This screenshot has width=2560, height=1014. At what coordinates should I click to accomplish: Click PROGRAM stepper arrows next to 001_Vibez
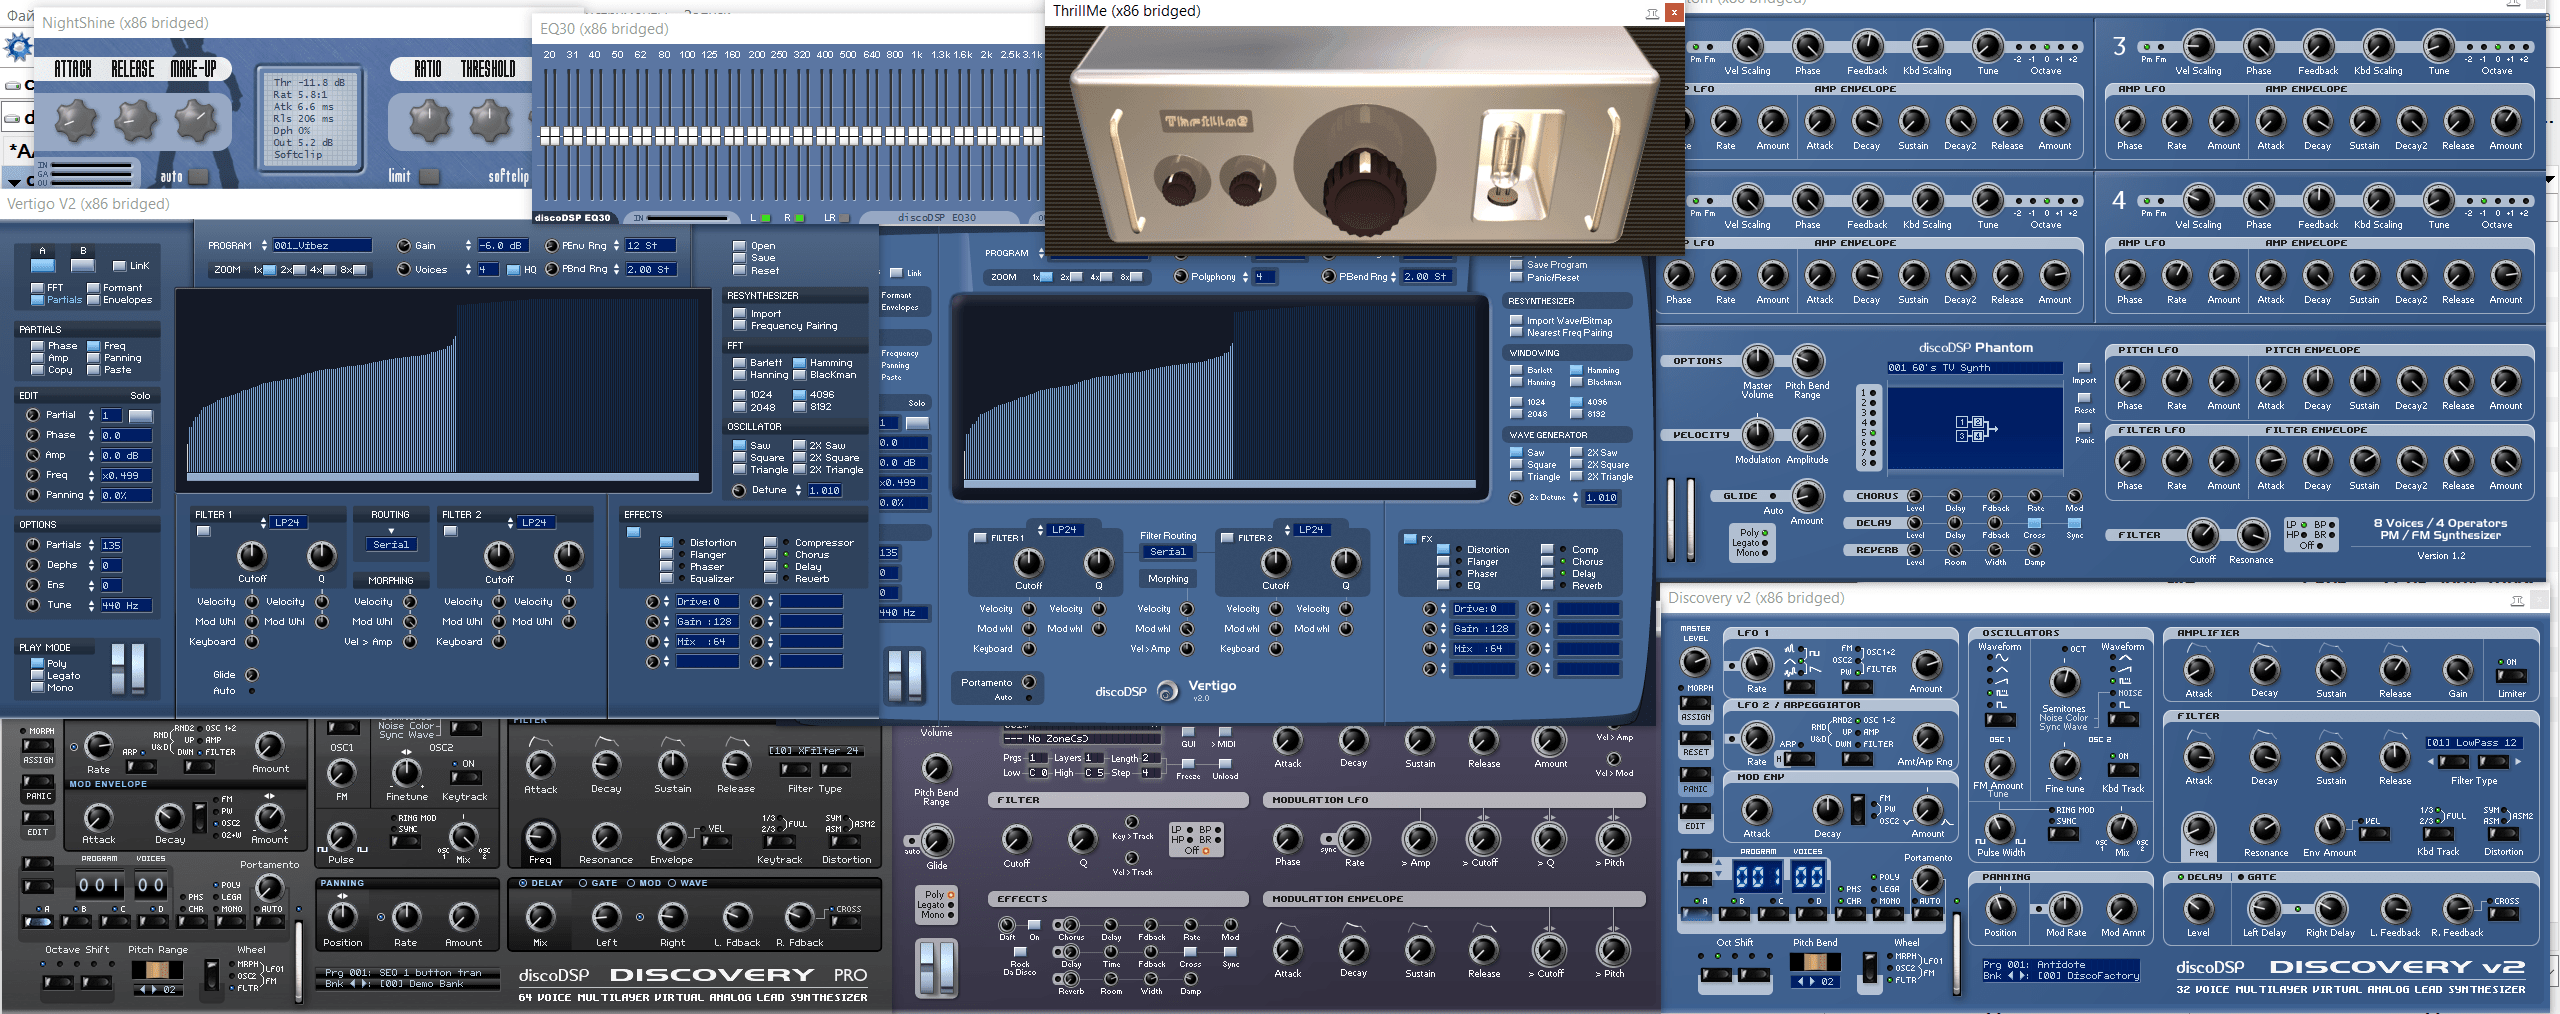[x=264, y=246]
